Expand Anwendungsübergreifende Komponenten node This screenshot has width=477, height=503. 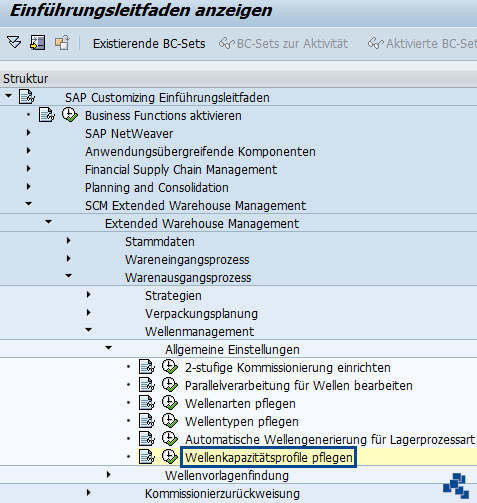[29, 151]
